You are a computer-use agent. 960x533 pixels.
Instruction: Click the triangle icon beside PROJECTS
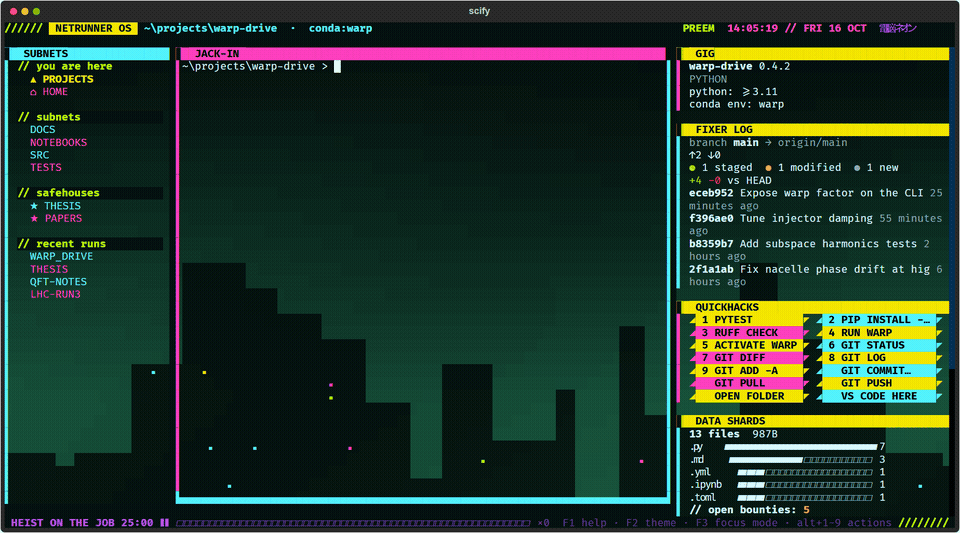pyautogui.click(x=33, y=79)
